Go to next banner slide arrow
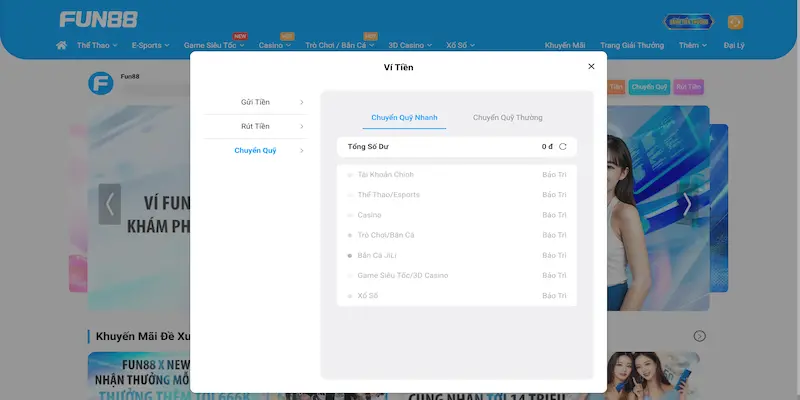 click(686, 204)
